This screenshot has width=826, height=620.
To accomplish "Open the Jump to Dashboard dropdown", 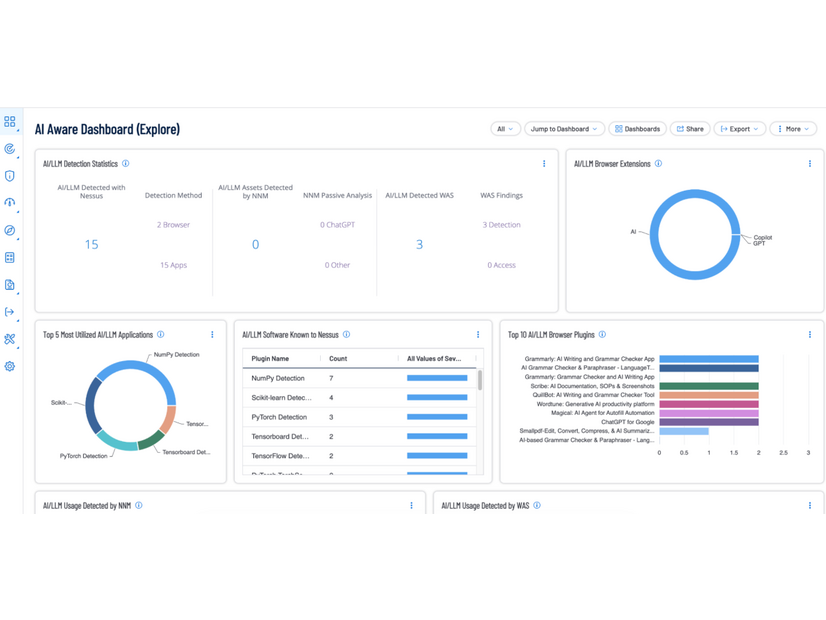I will click(x=564, y=129).
